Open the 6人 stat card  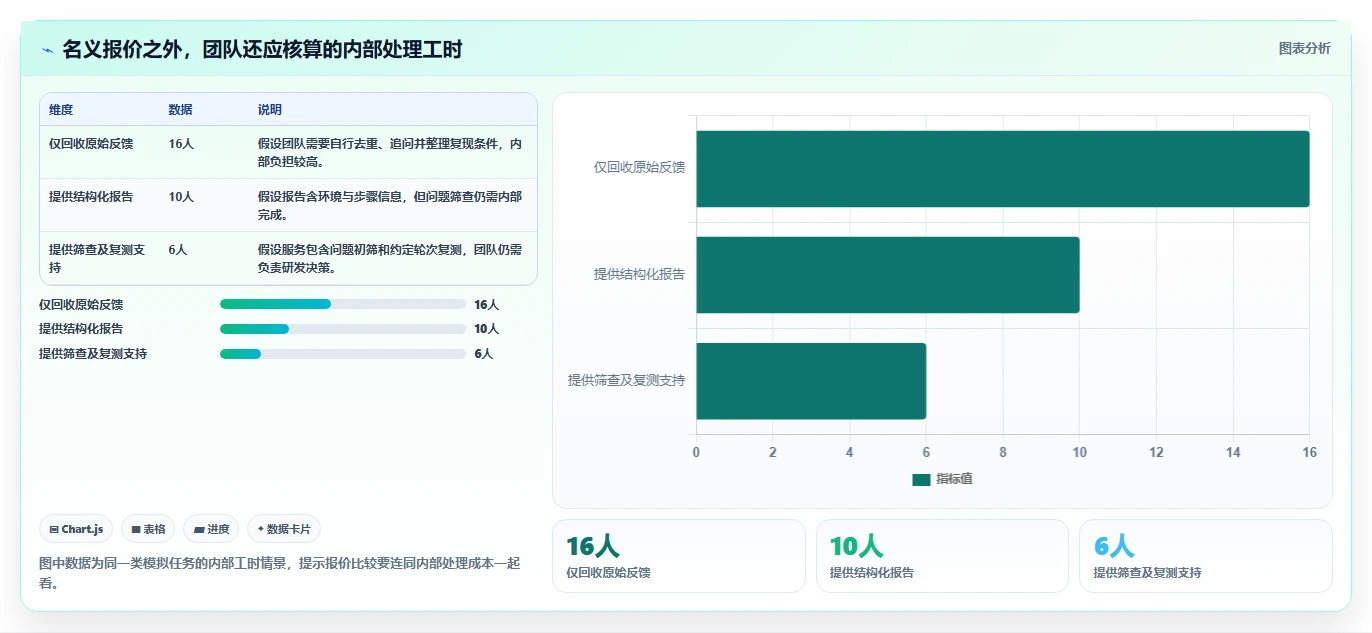[x=1206, y=556]
